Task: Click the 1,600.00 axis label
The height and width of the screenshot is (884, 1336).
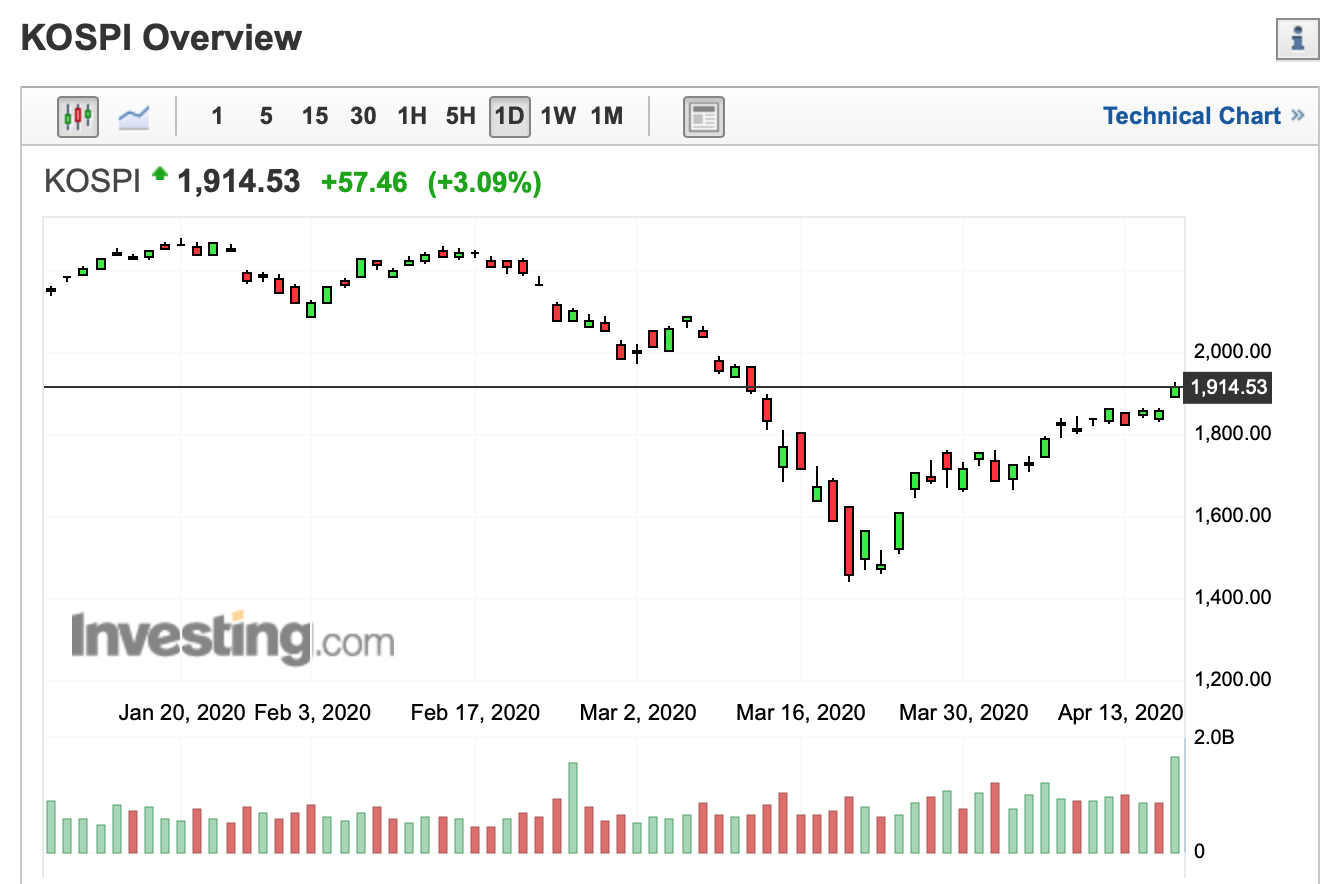Action: pos(1232,515)
